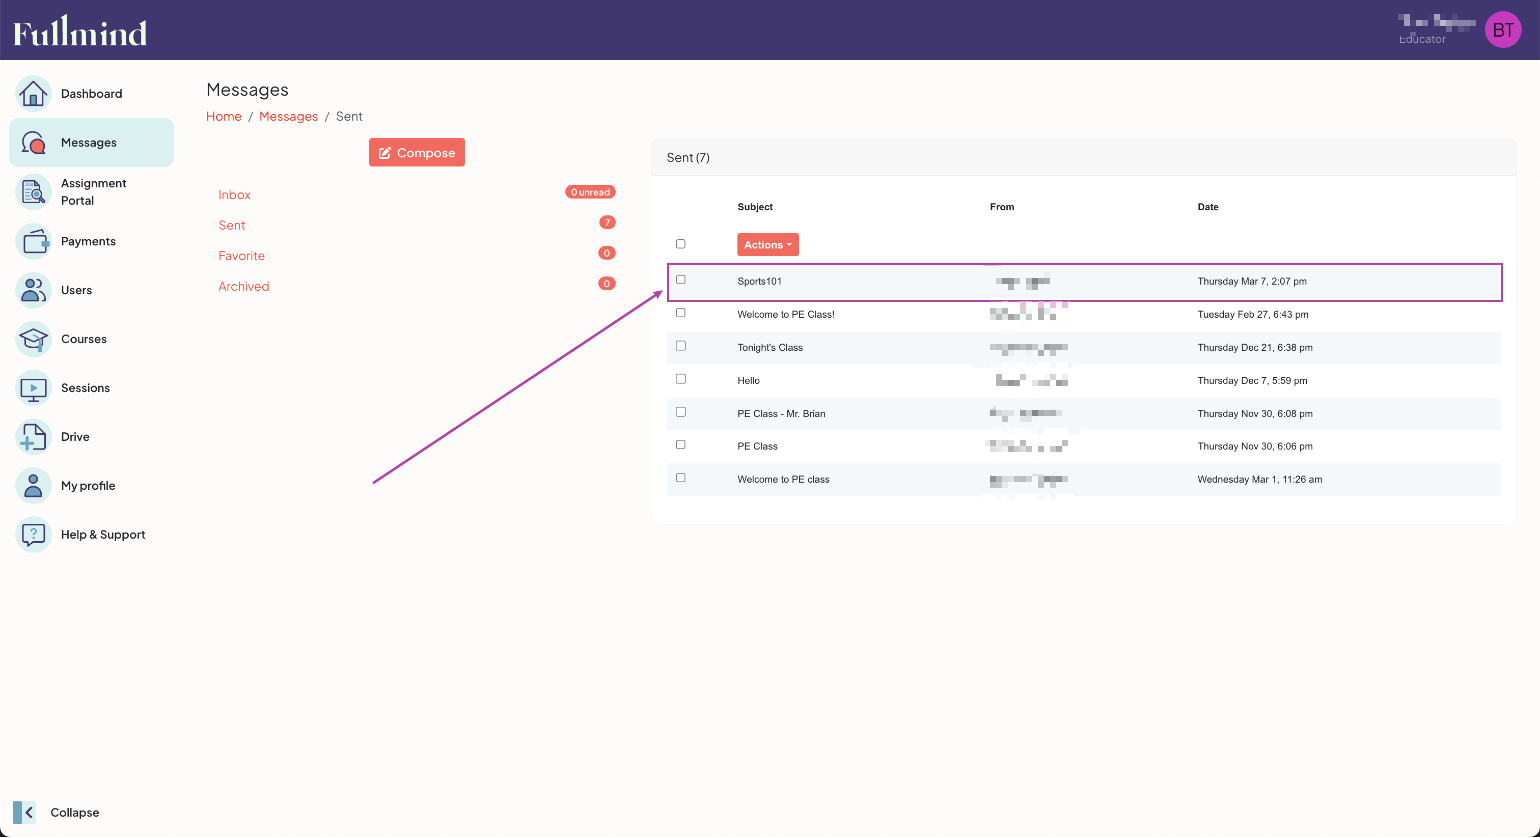Click the Dashboard house icon
The width and height of the screenshot is (1540, 838).
(x=33, y=94)
